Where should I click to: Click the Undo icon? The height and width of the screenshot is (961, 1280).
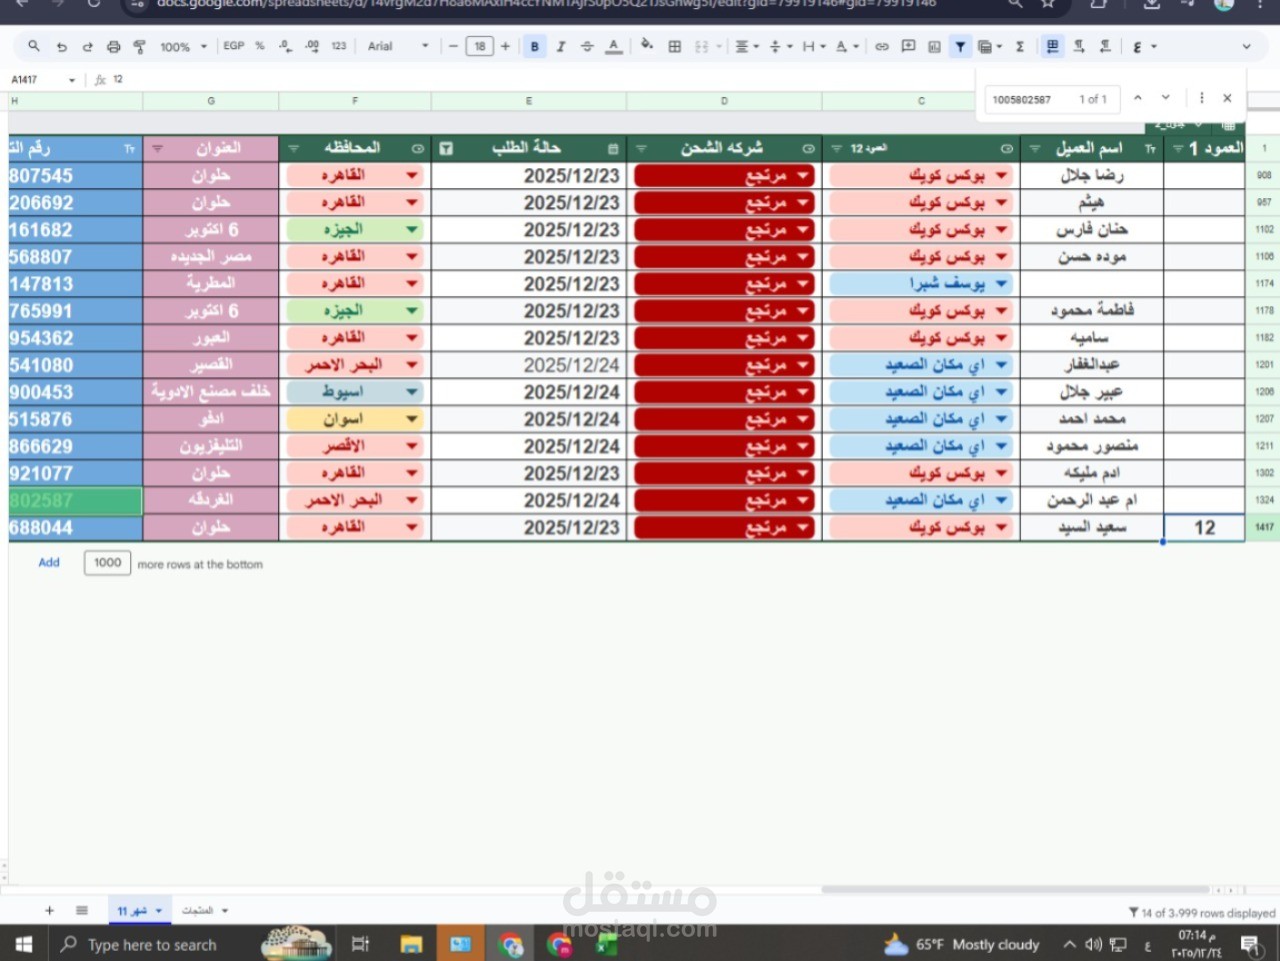60,46
